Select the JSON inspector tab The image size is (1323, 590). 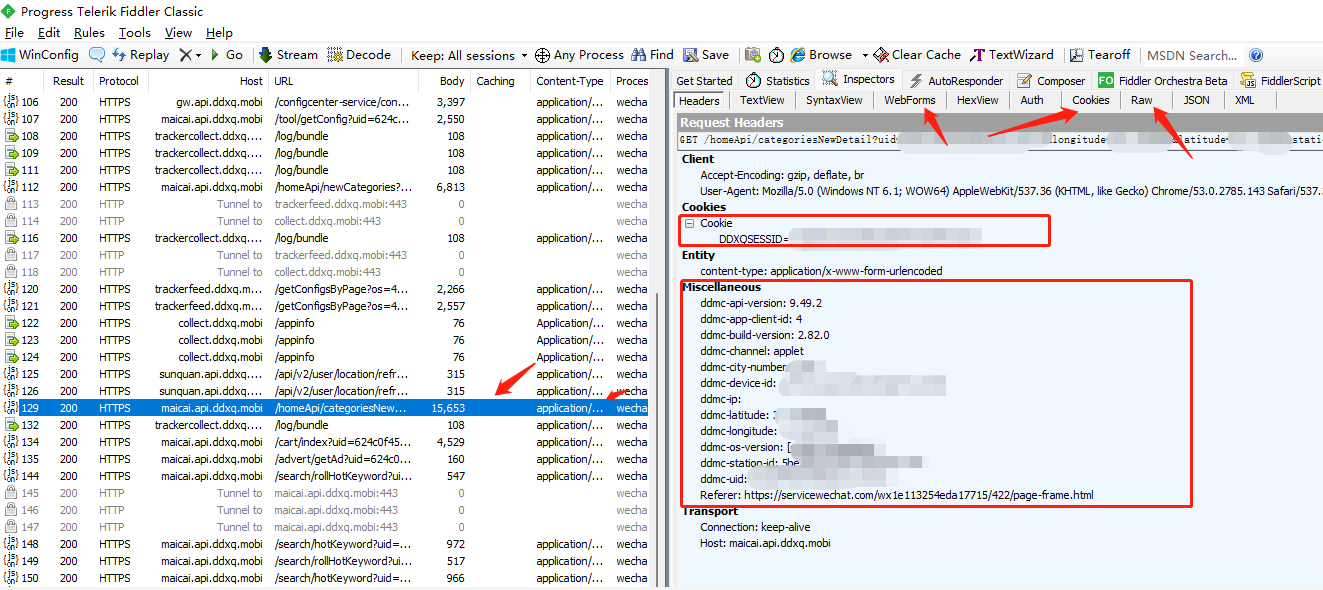coord(1196,100)
